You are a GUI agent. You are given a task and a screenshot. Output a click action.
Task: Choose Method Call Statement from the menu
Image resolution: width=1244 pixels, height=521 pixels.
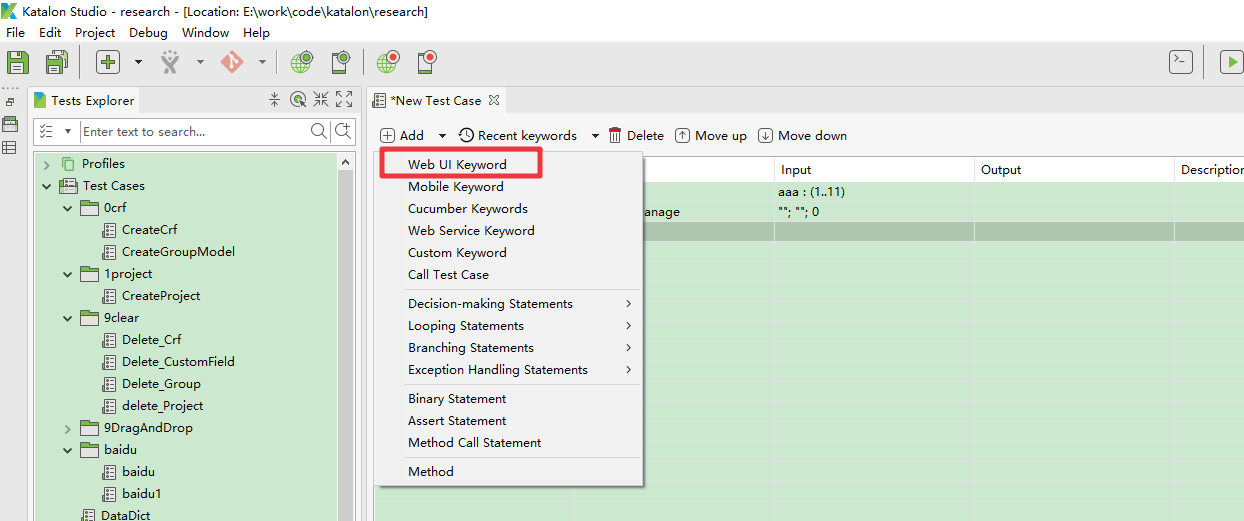(x=475, y=442)
